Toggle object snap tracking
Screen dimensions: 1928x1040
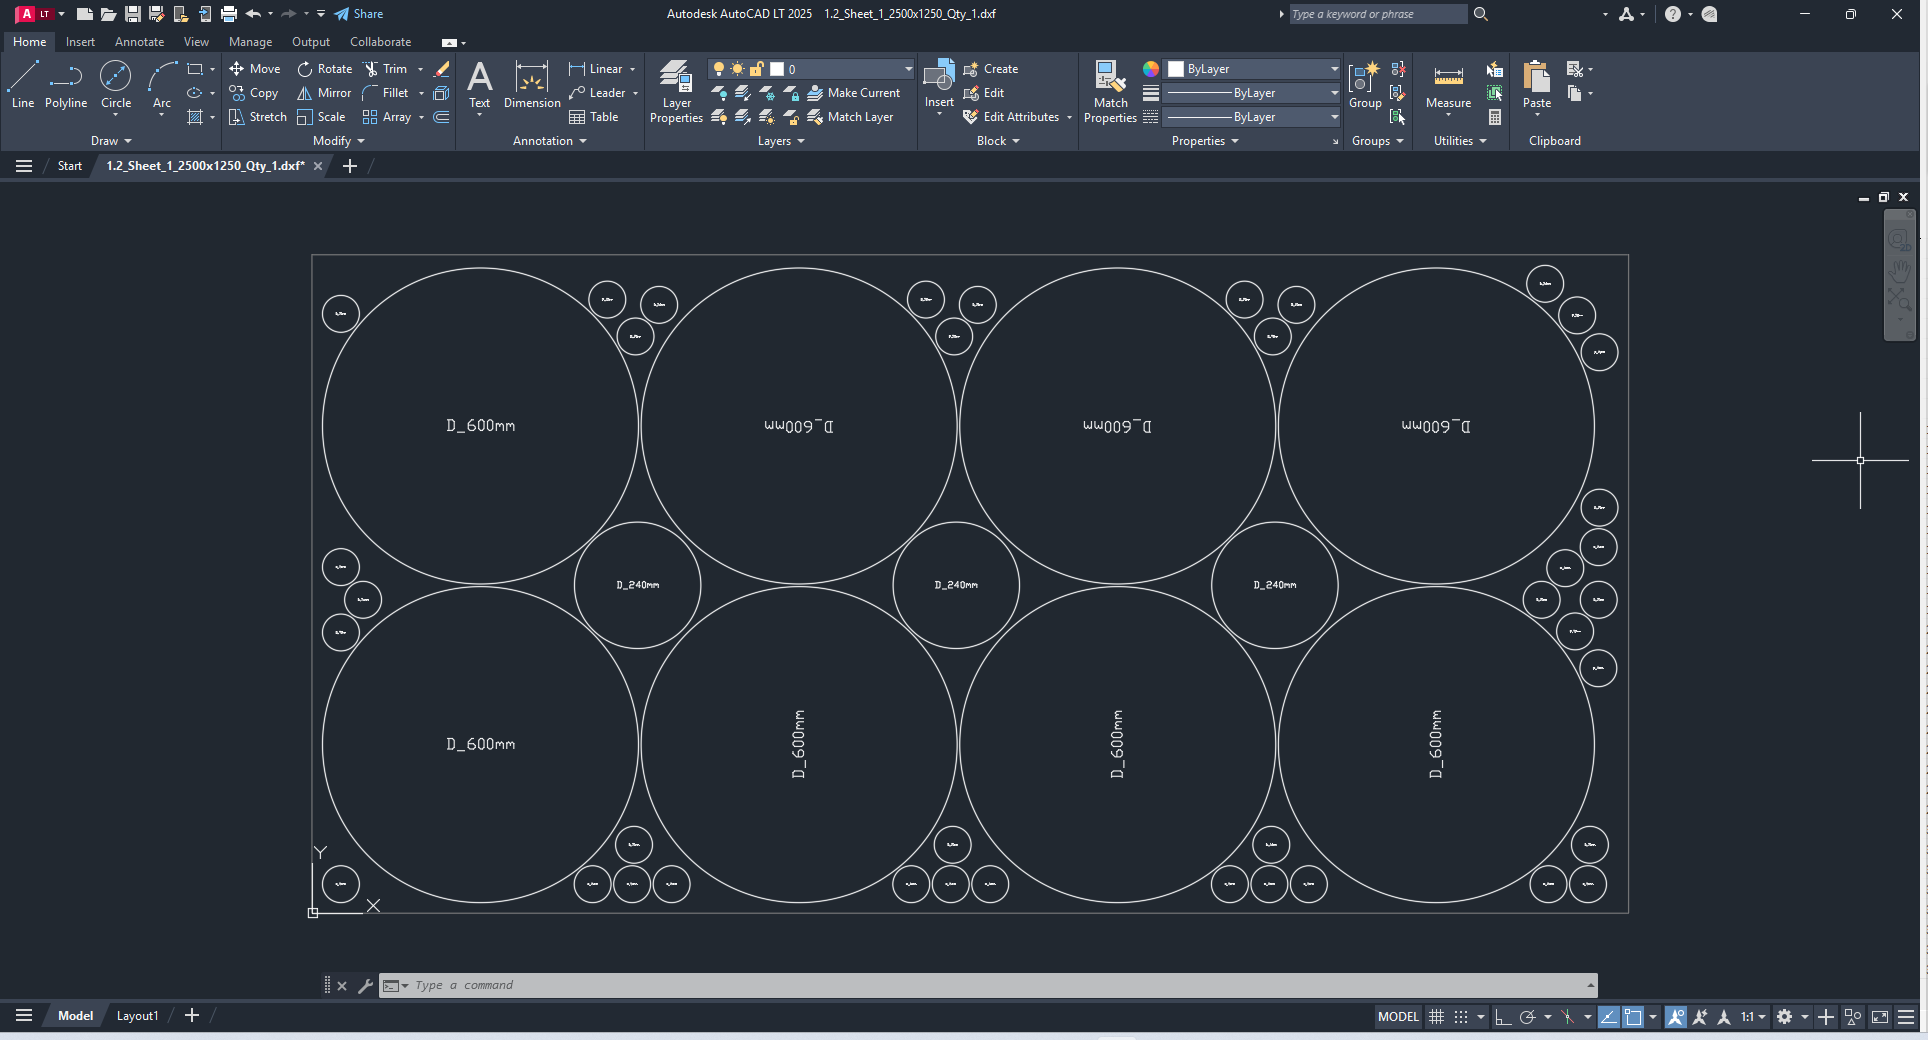click(x=1609, y=1017)
